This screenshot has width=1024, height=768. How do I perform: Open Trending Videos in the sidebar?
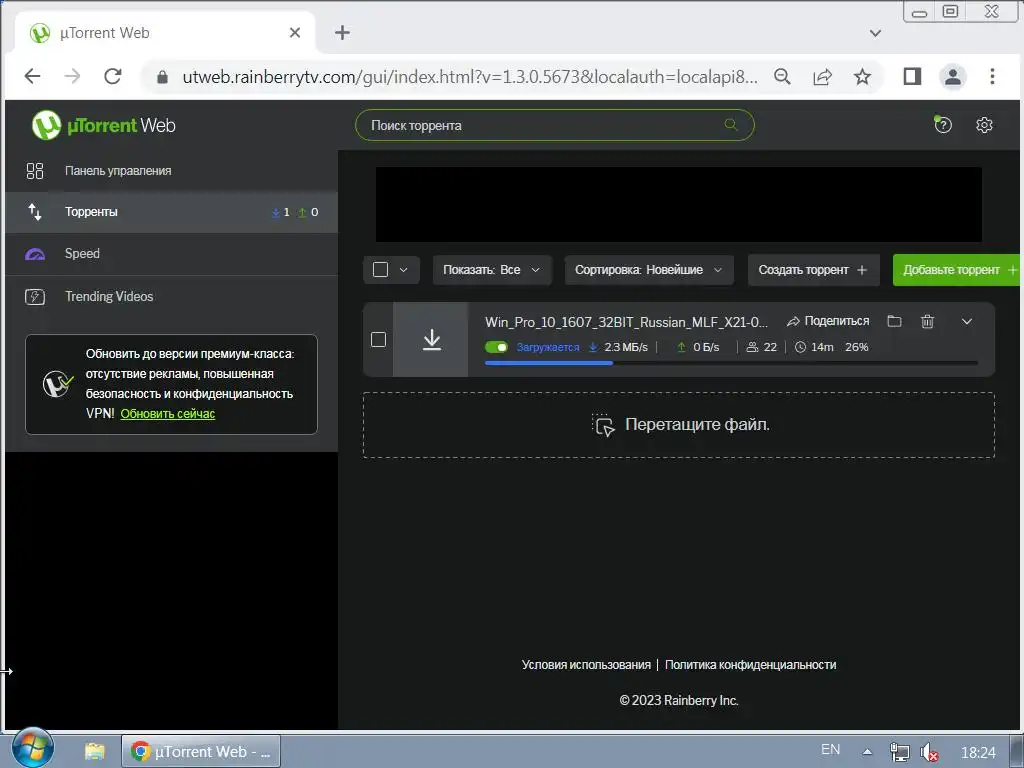[x=171, y=296]
